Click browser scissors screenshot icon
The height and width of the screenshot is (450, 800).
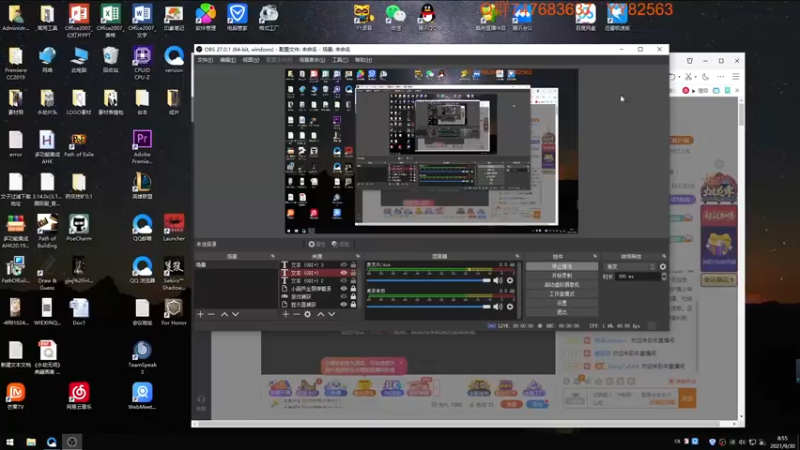pos(689,77)
